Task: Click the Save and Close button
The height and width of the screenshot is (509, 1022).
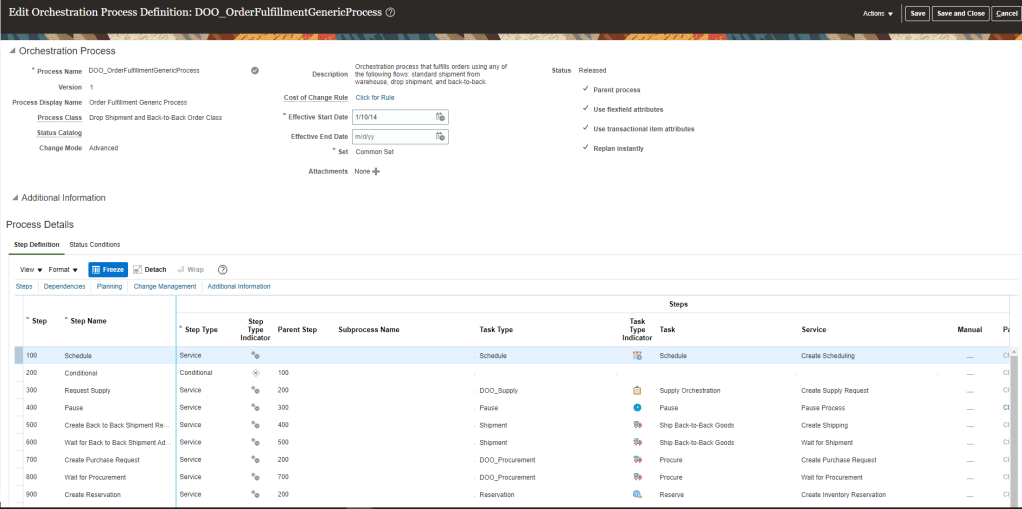Action: 960,13
